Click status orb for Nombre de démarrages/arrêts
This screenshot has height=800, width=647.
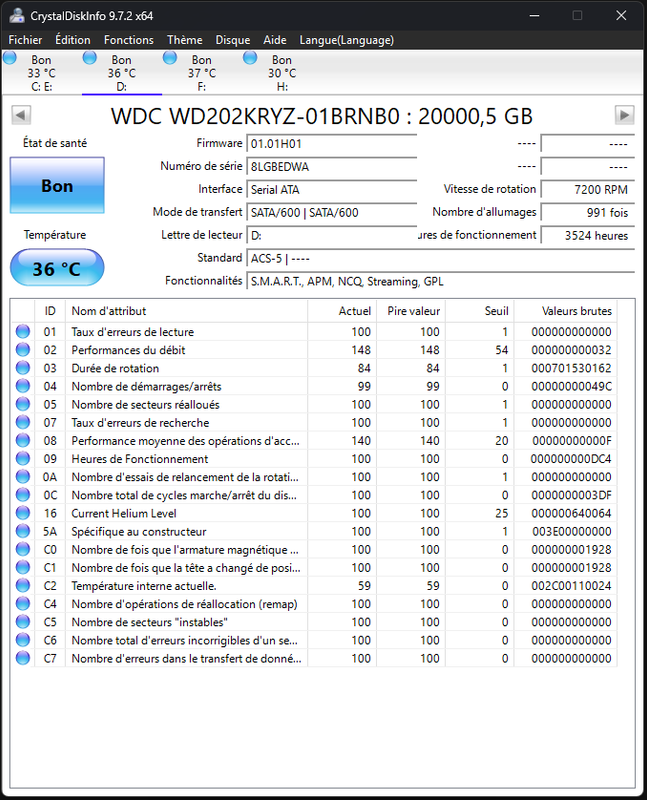coord(23,386)
